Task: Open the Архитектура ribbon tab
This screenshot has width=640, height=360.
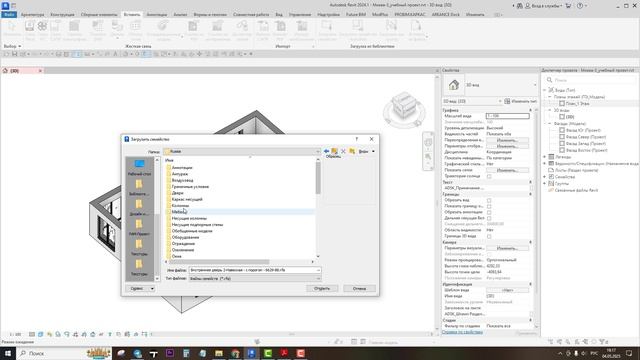Action: [32, 15]
